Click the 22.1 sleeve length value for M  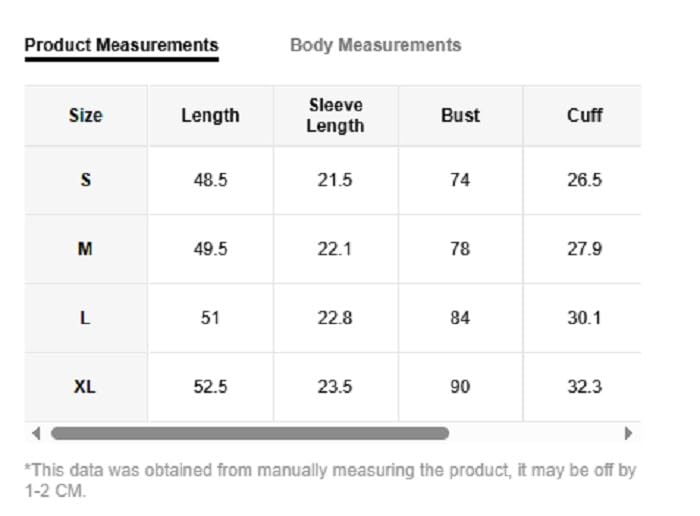pos(335,249)
